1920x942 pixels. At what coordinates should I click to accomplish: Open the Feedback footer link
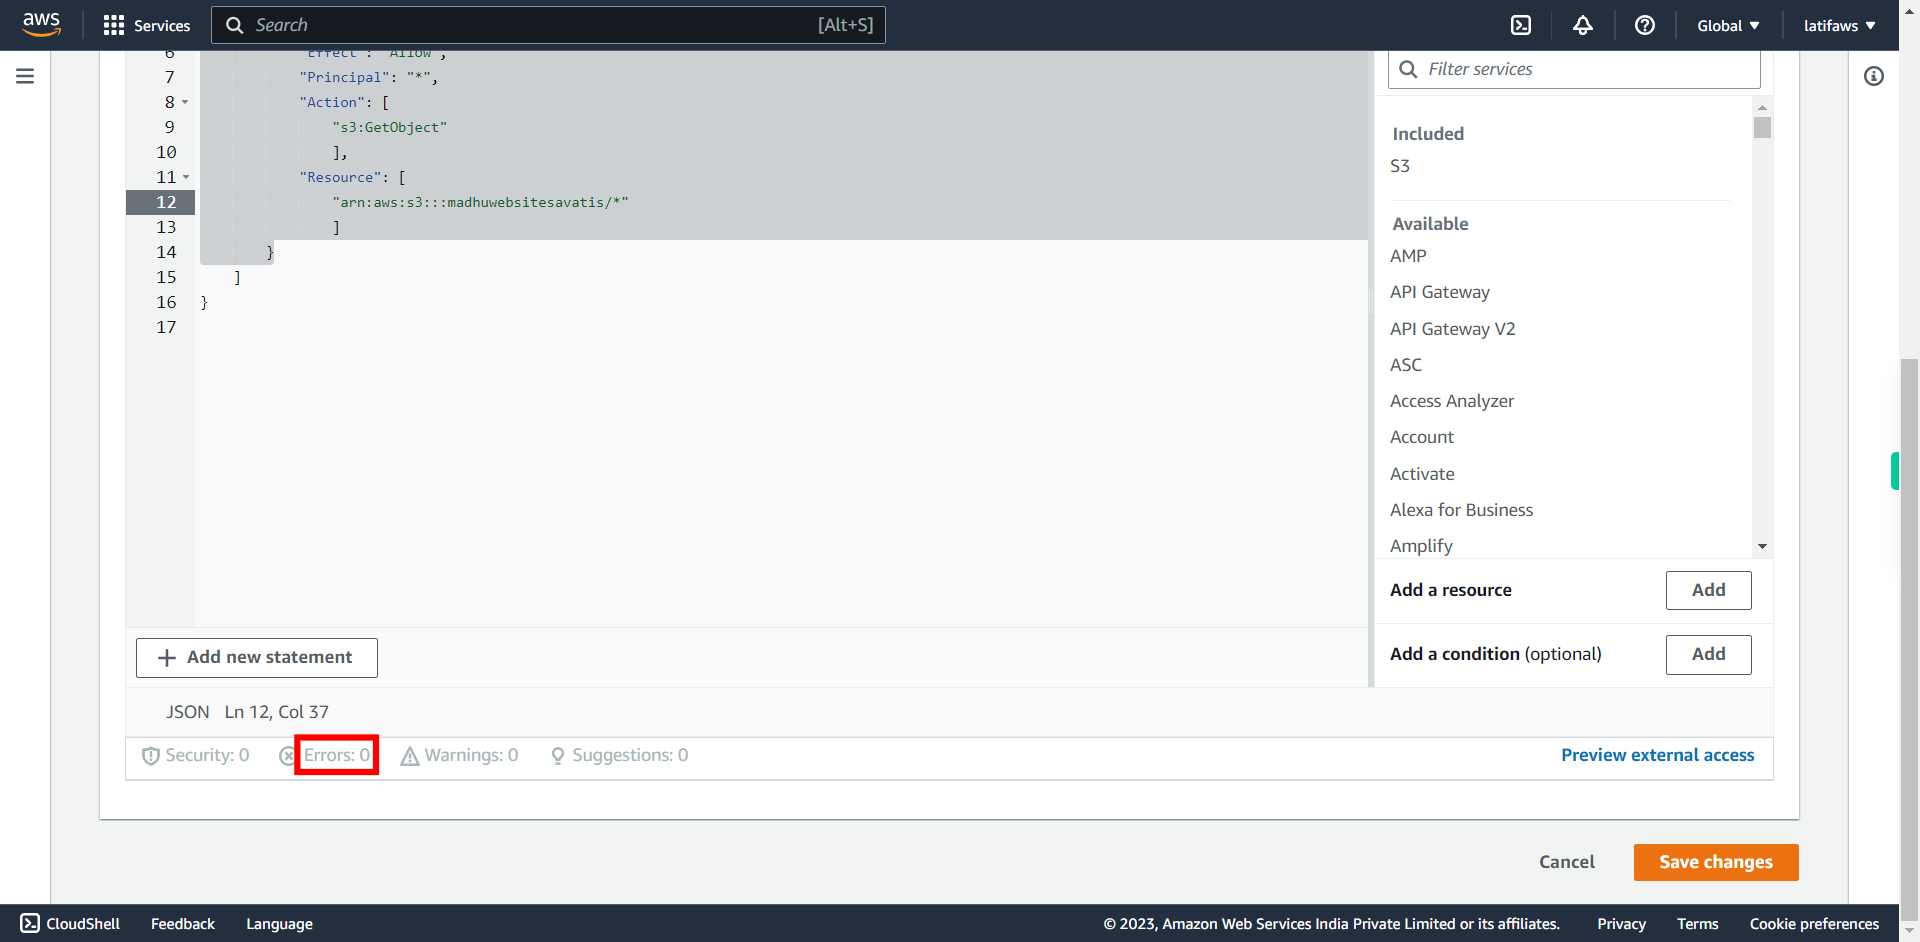(183, 924)
